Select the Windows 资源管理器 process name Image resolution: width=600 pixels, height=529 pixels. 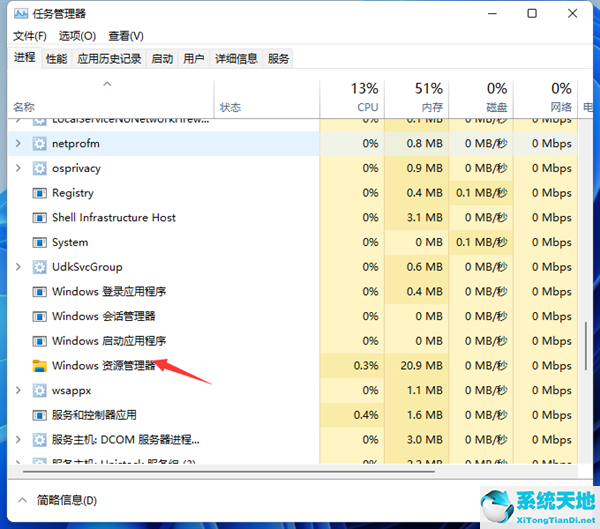point(104,366)
